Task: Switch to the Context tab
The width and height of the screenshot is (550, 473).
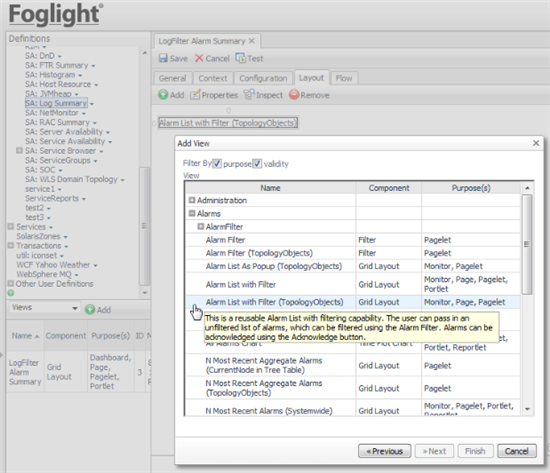Action: coord(213,78)
